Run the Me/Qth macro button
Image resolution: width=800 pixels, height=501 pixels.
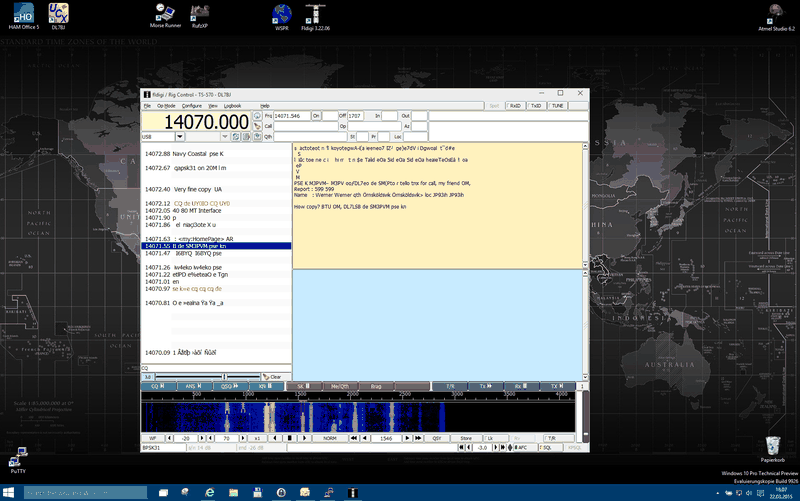(340, 386)
